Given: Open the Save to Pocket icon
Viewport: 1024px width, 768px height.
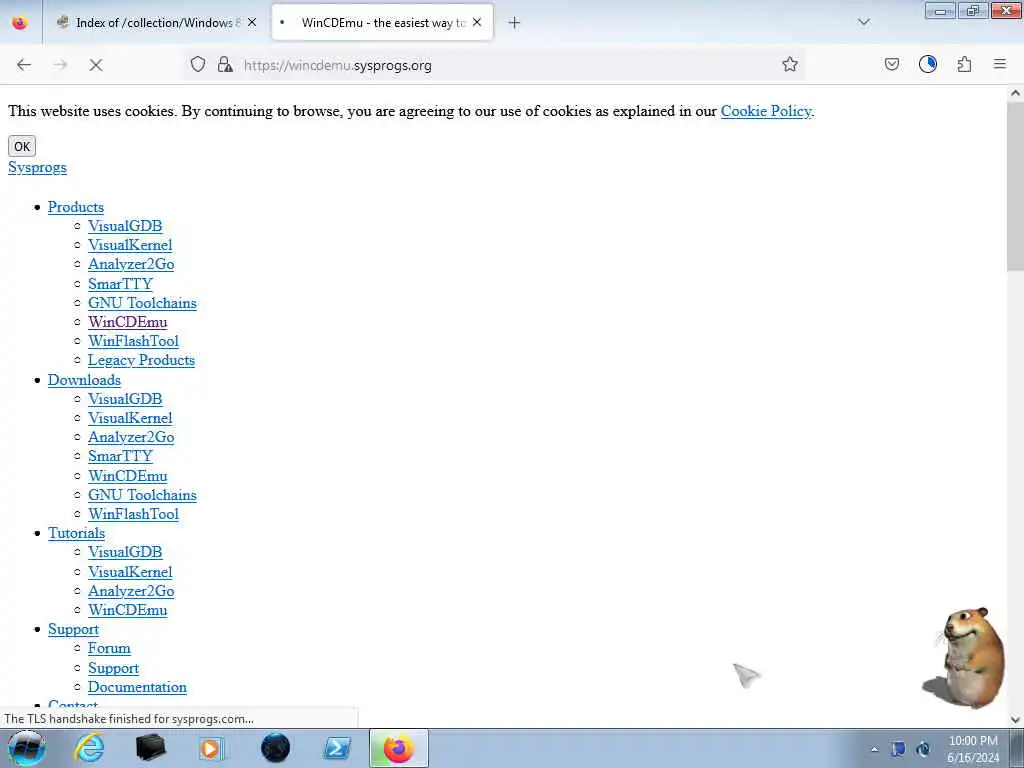Looking at the screenshot, I should point(891,64).
